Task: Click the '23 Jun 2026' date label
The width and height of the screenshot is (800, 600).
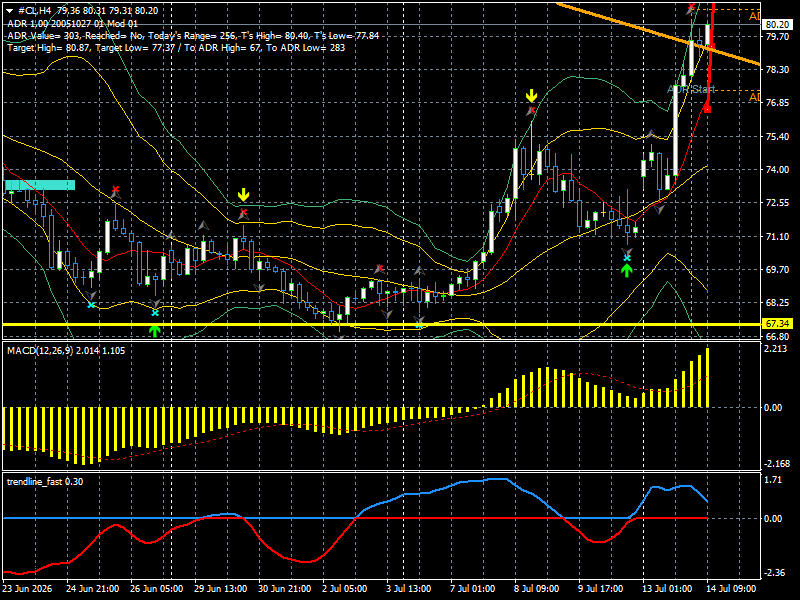Action: click(x=27, y=589)
